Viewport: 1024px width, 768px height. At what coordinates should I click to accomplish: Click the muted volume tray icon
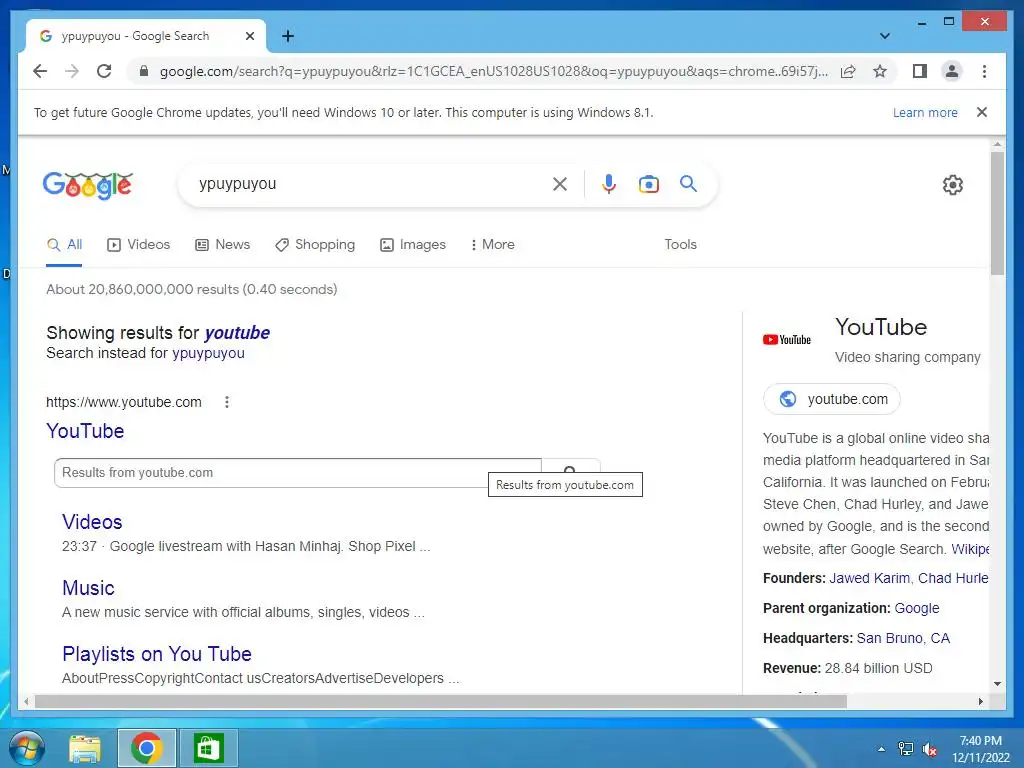[x=930, y=749]
